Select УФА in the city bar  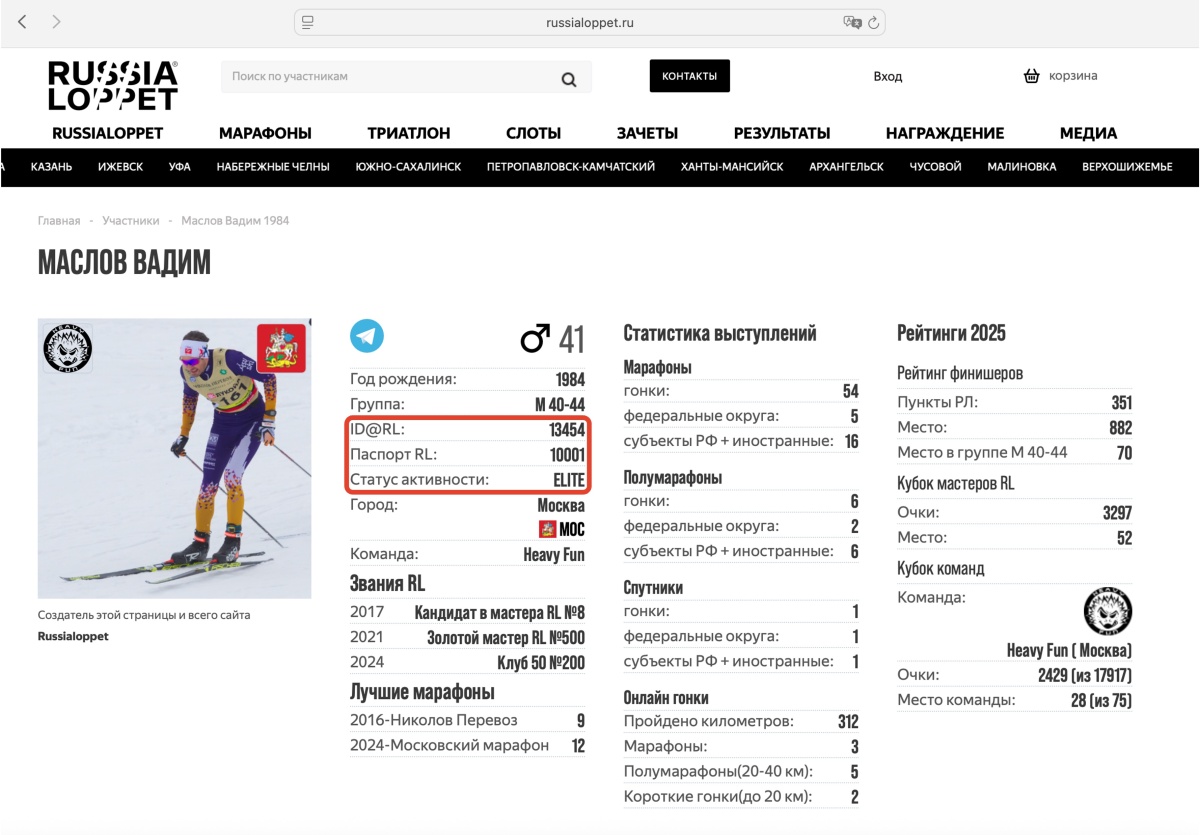coord(180,167)
